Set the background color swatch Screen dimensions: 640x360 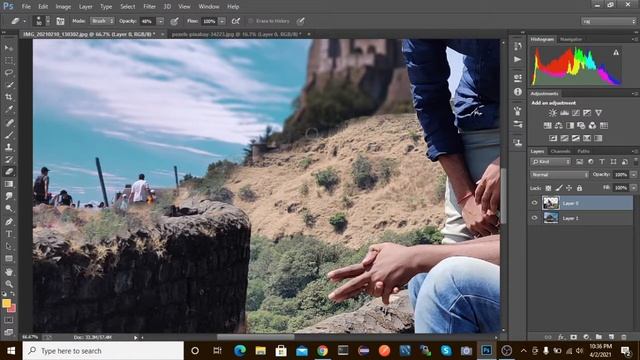tap(11, 308)
